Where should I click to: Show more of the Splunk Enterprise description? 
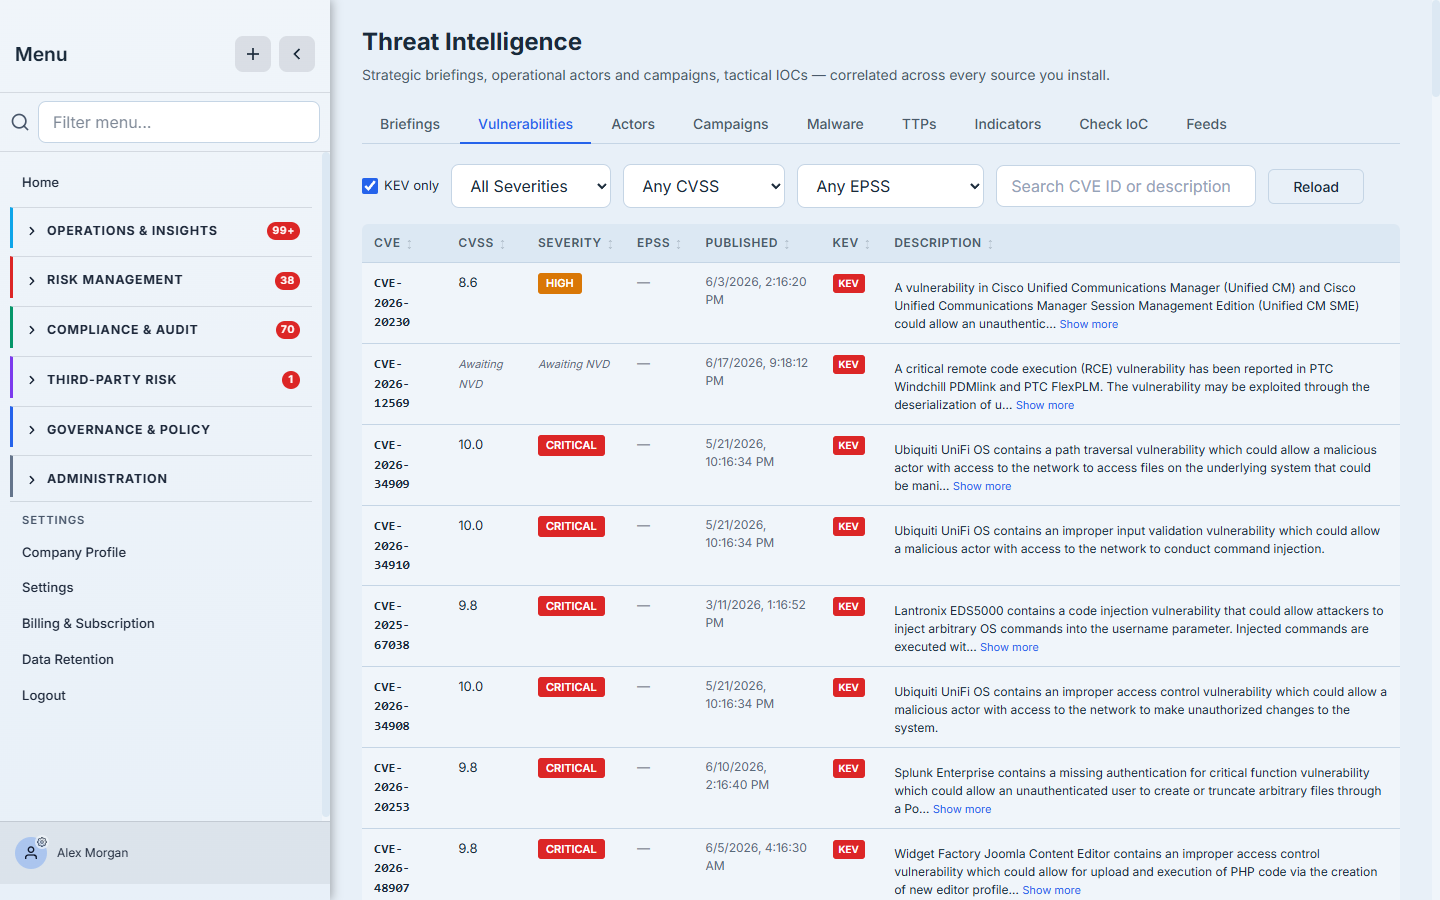click(x=962, y=809)
